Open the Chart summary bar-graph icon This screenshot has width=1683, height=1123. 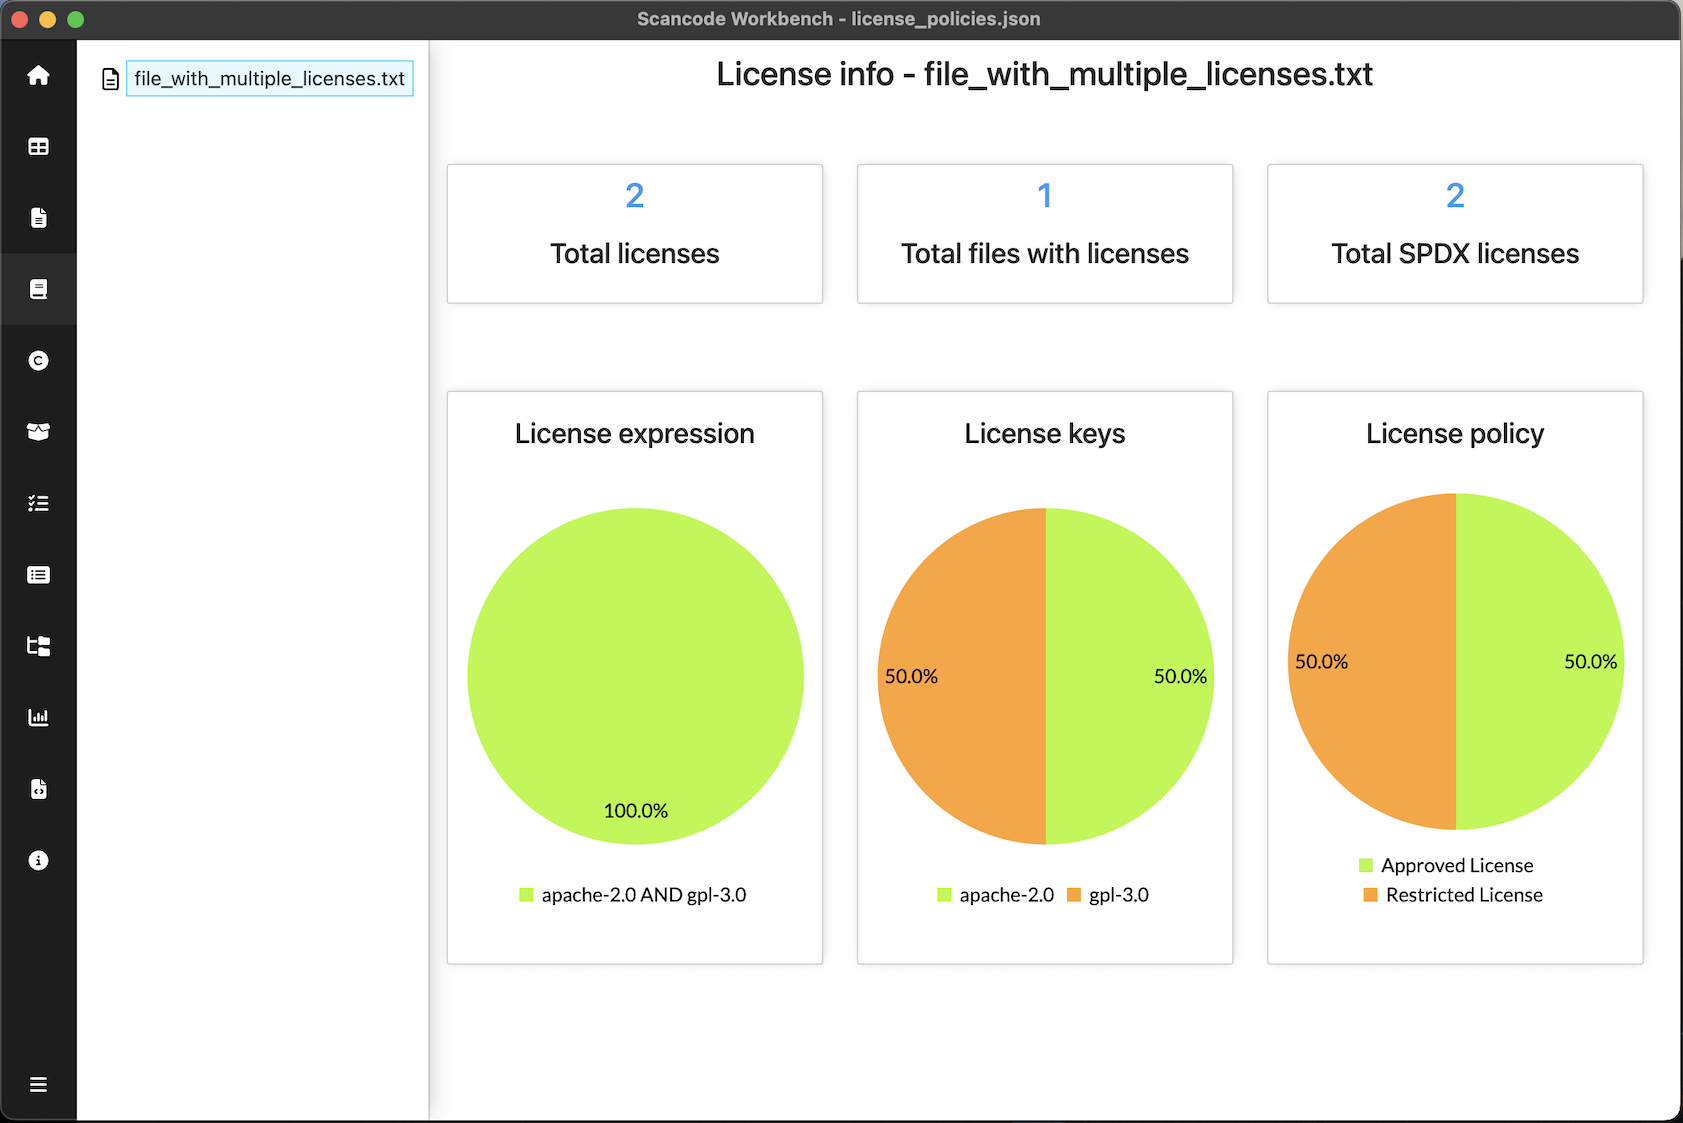point(38,717)
